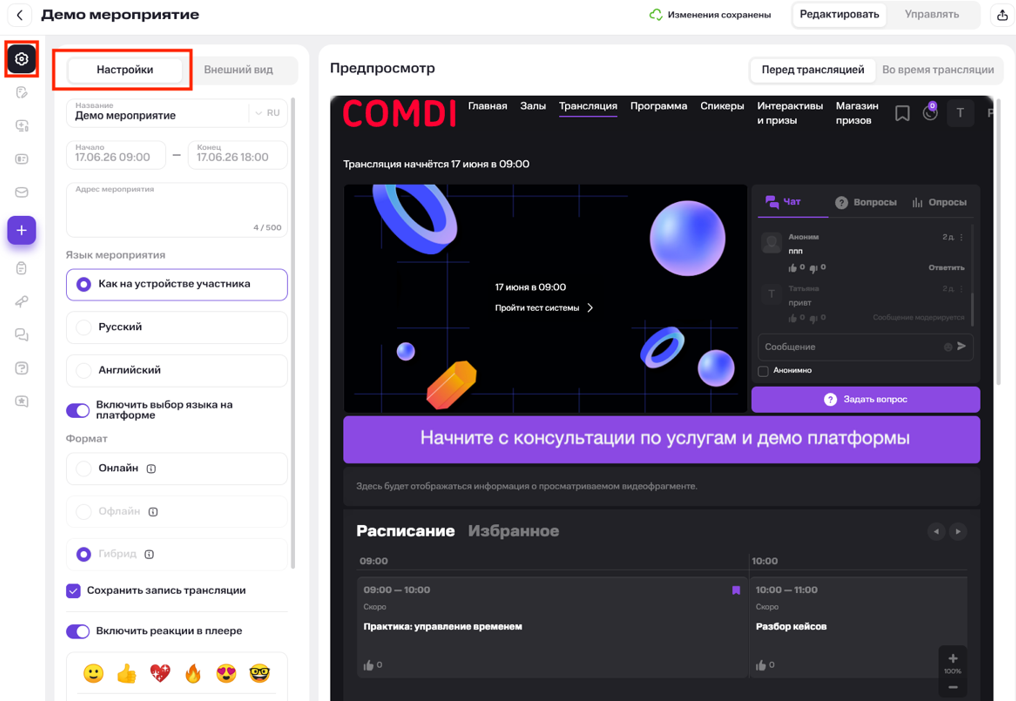Click like thumb under Аноним message
Screen dimensions: 1016x701
(x=792, y=268)
